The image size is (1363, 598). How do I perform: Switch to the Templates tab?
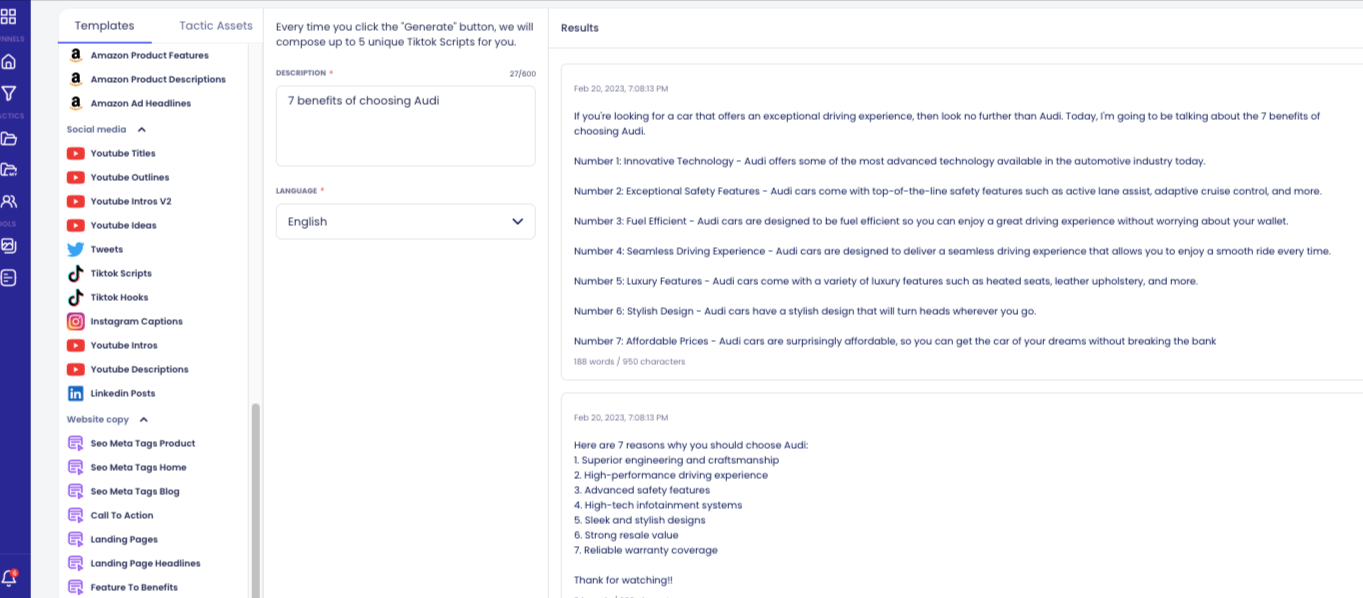point(104,26)
